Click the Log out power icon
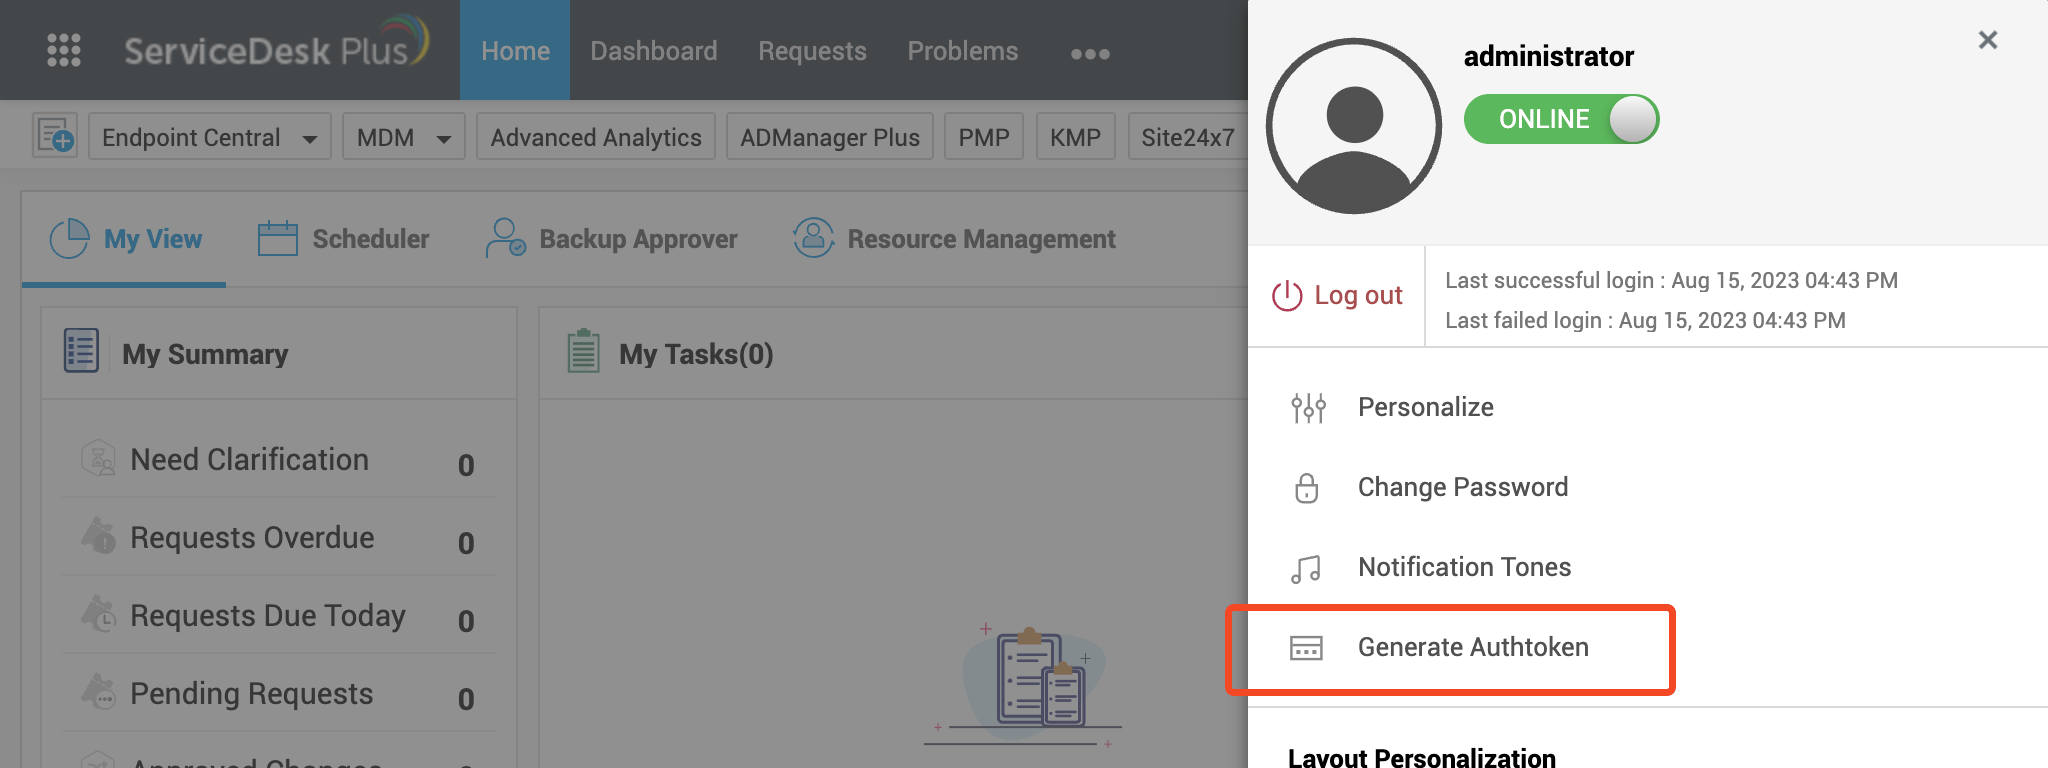Viewport: 2048px width, 768px height. (1287, 295)
